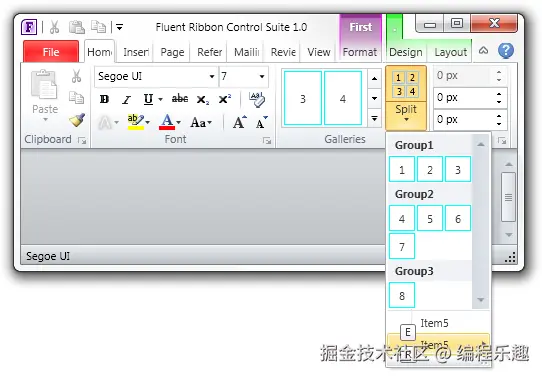Select item 6 in Group2

point(458,218)
